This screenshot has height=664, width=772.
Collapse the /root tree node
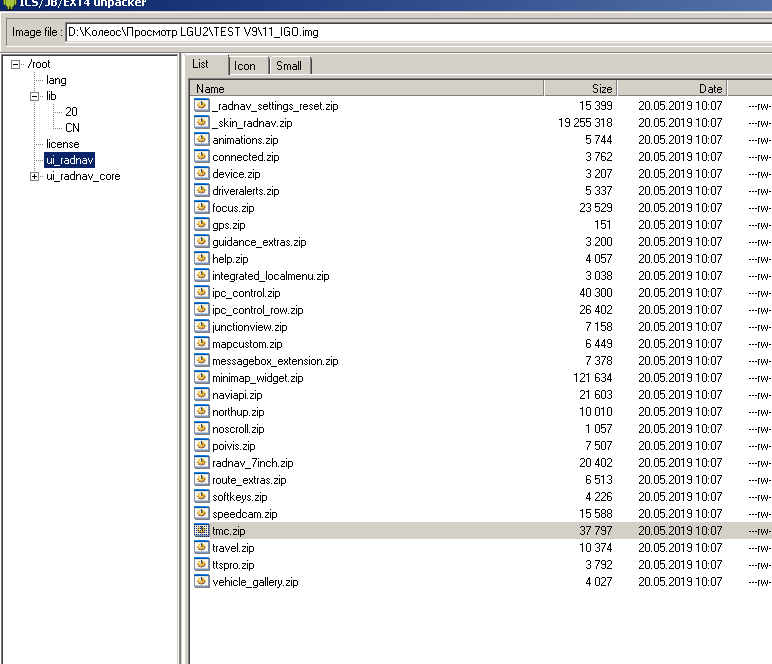click(x=15, y=64)
